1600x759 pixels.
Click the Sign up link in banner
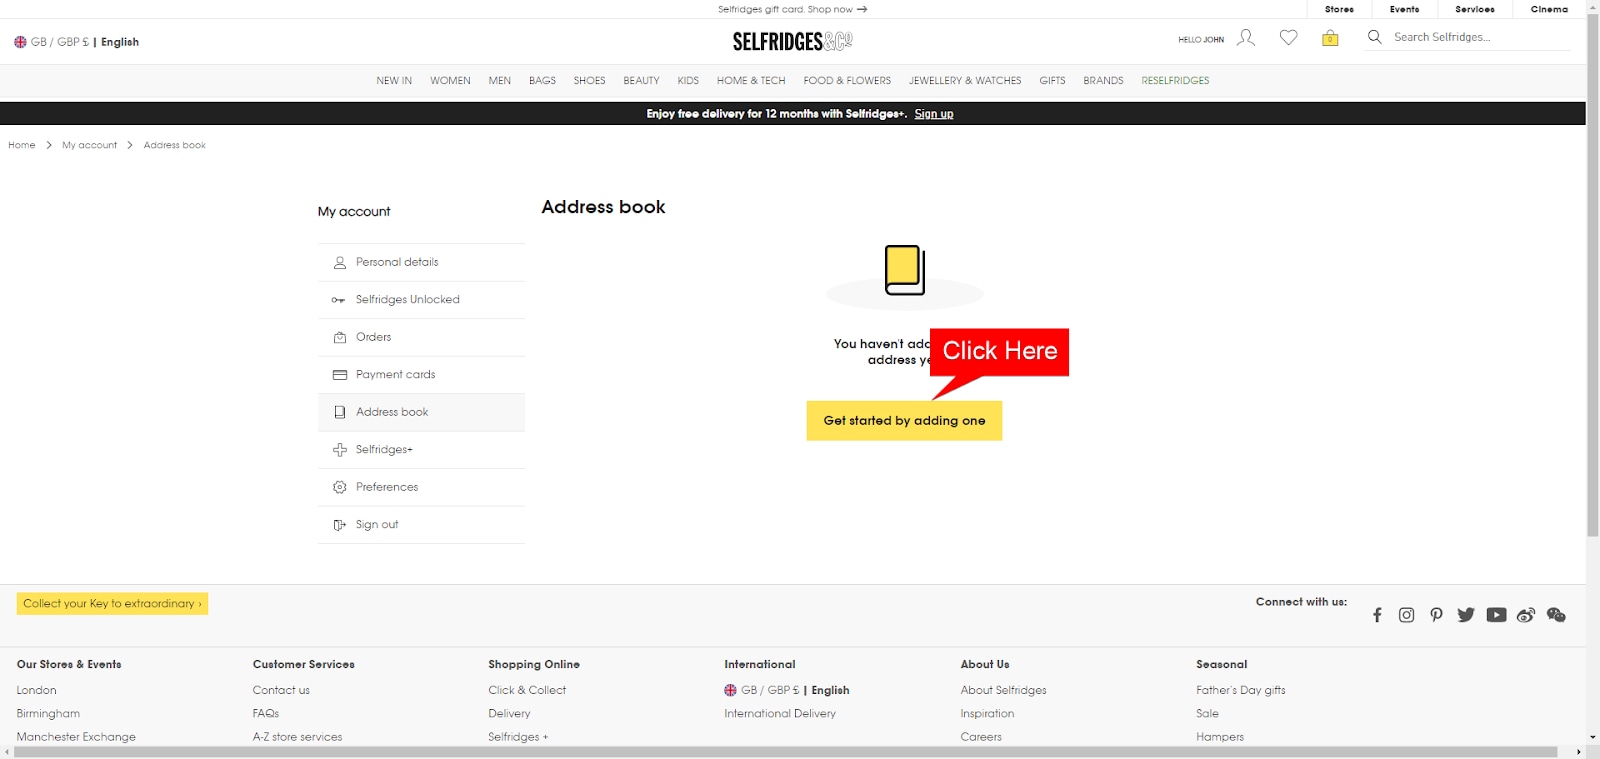pyautogui.click(x=933, y=114)
